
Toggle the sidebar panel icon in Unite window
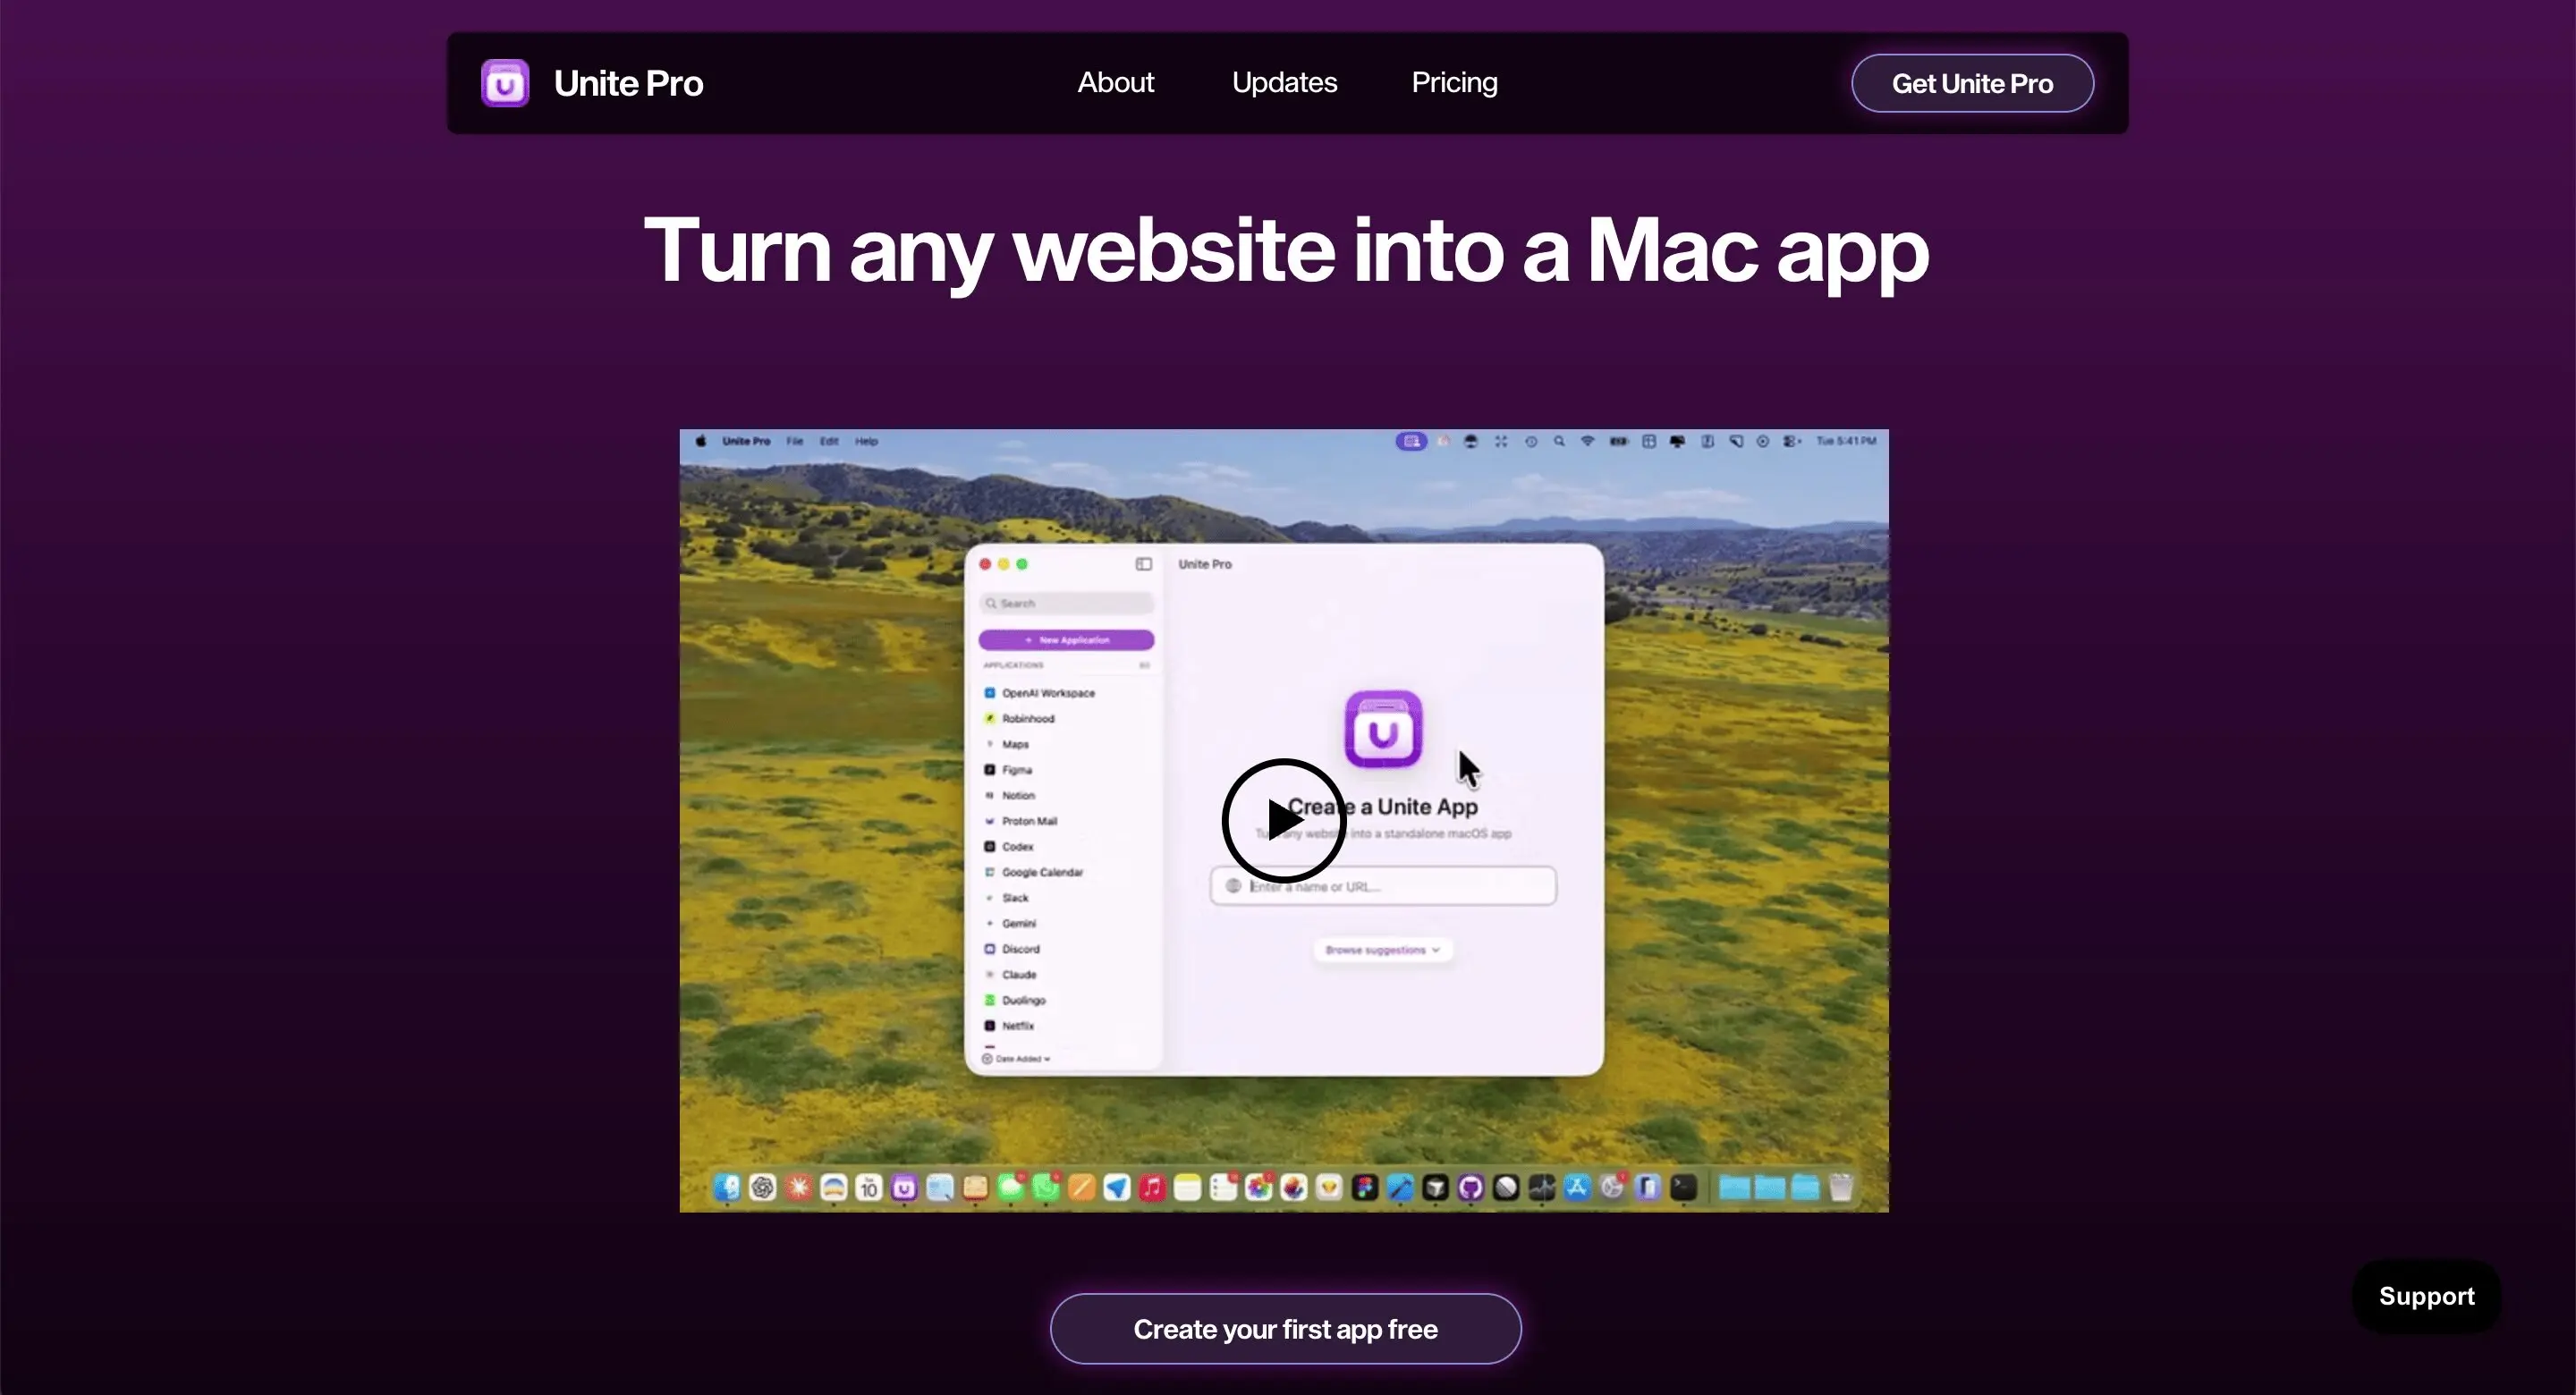tap(1143, 564)
